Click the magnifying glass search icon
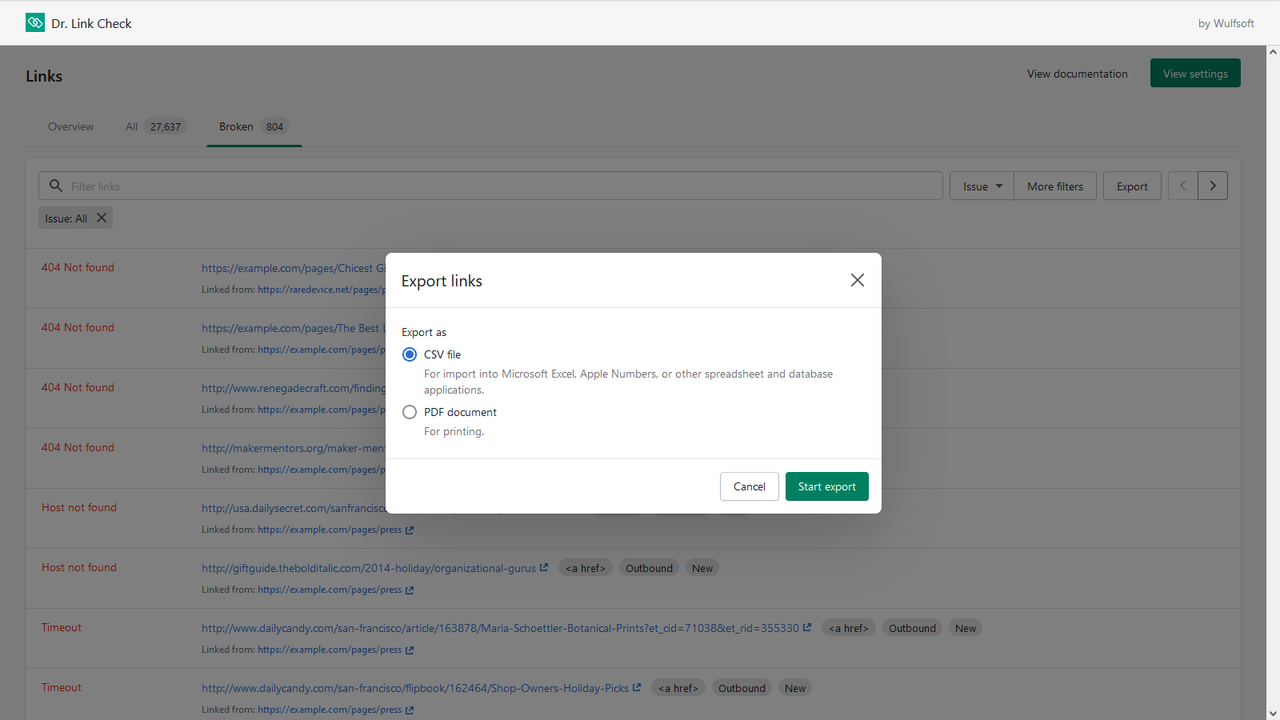 click(55, 185)
